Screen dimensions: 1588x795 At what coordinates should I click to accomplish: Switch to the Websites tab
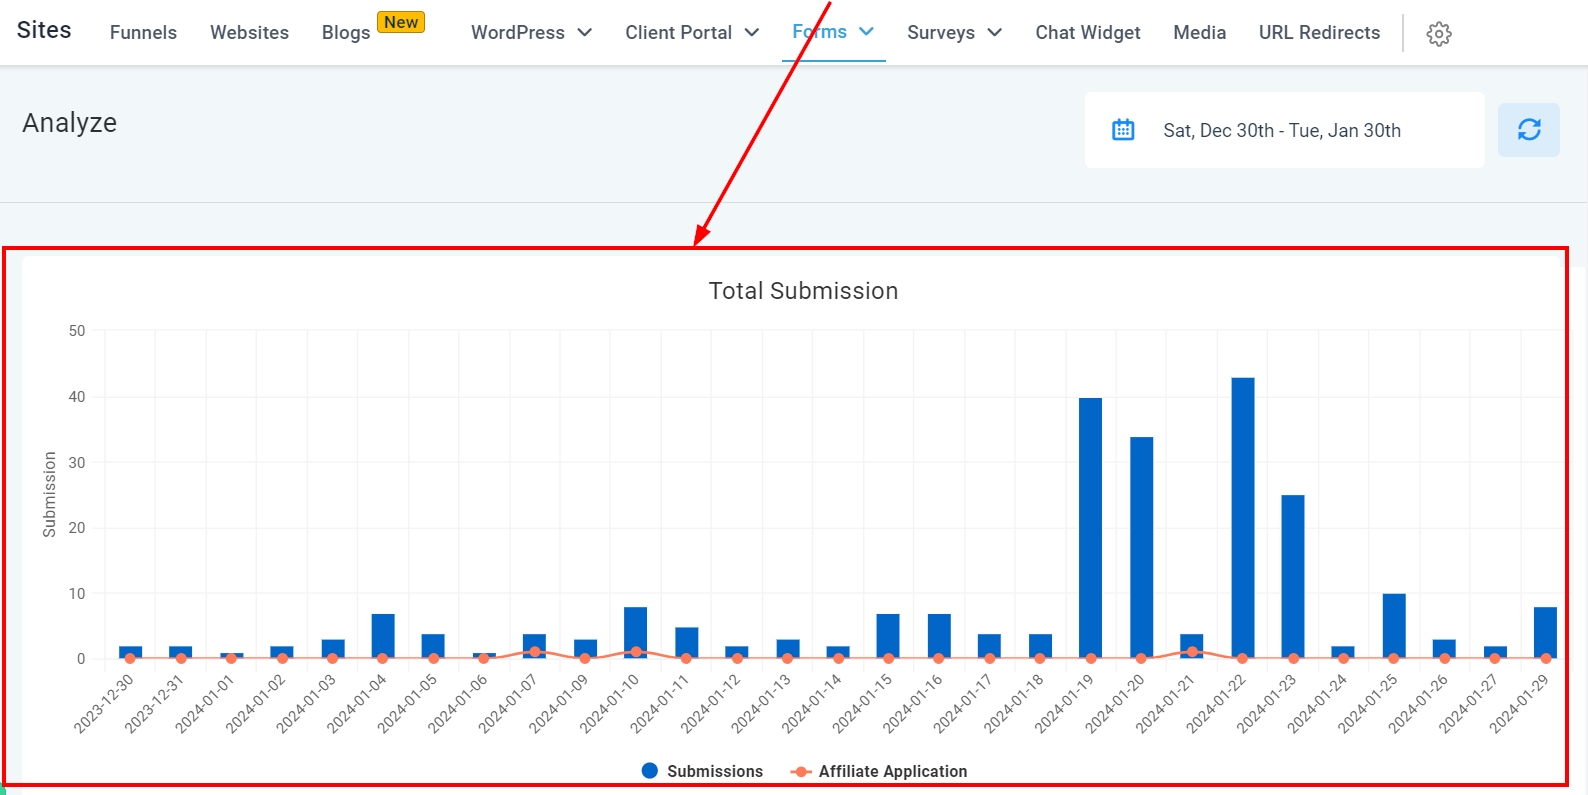click(249, 33)
